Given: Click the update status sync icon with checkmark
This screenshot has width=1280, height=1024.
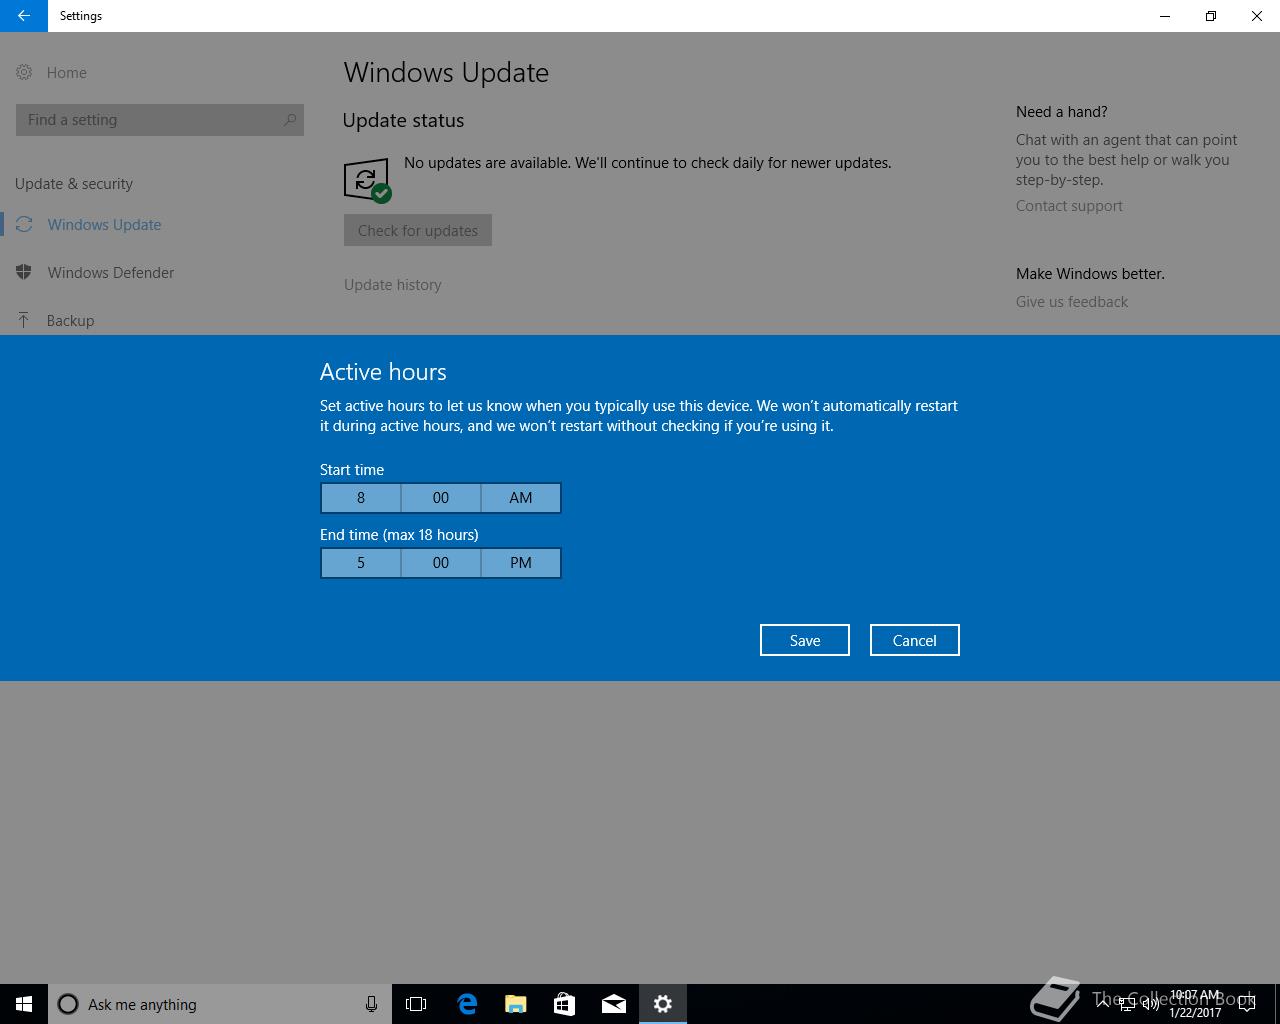Looking at the screenshot, I should pyautogui.click(x=367, y=180).
